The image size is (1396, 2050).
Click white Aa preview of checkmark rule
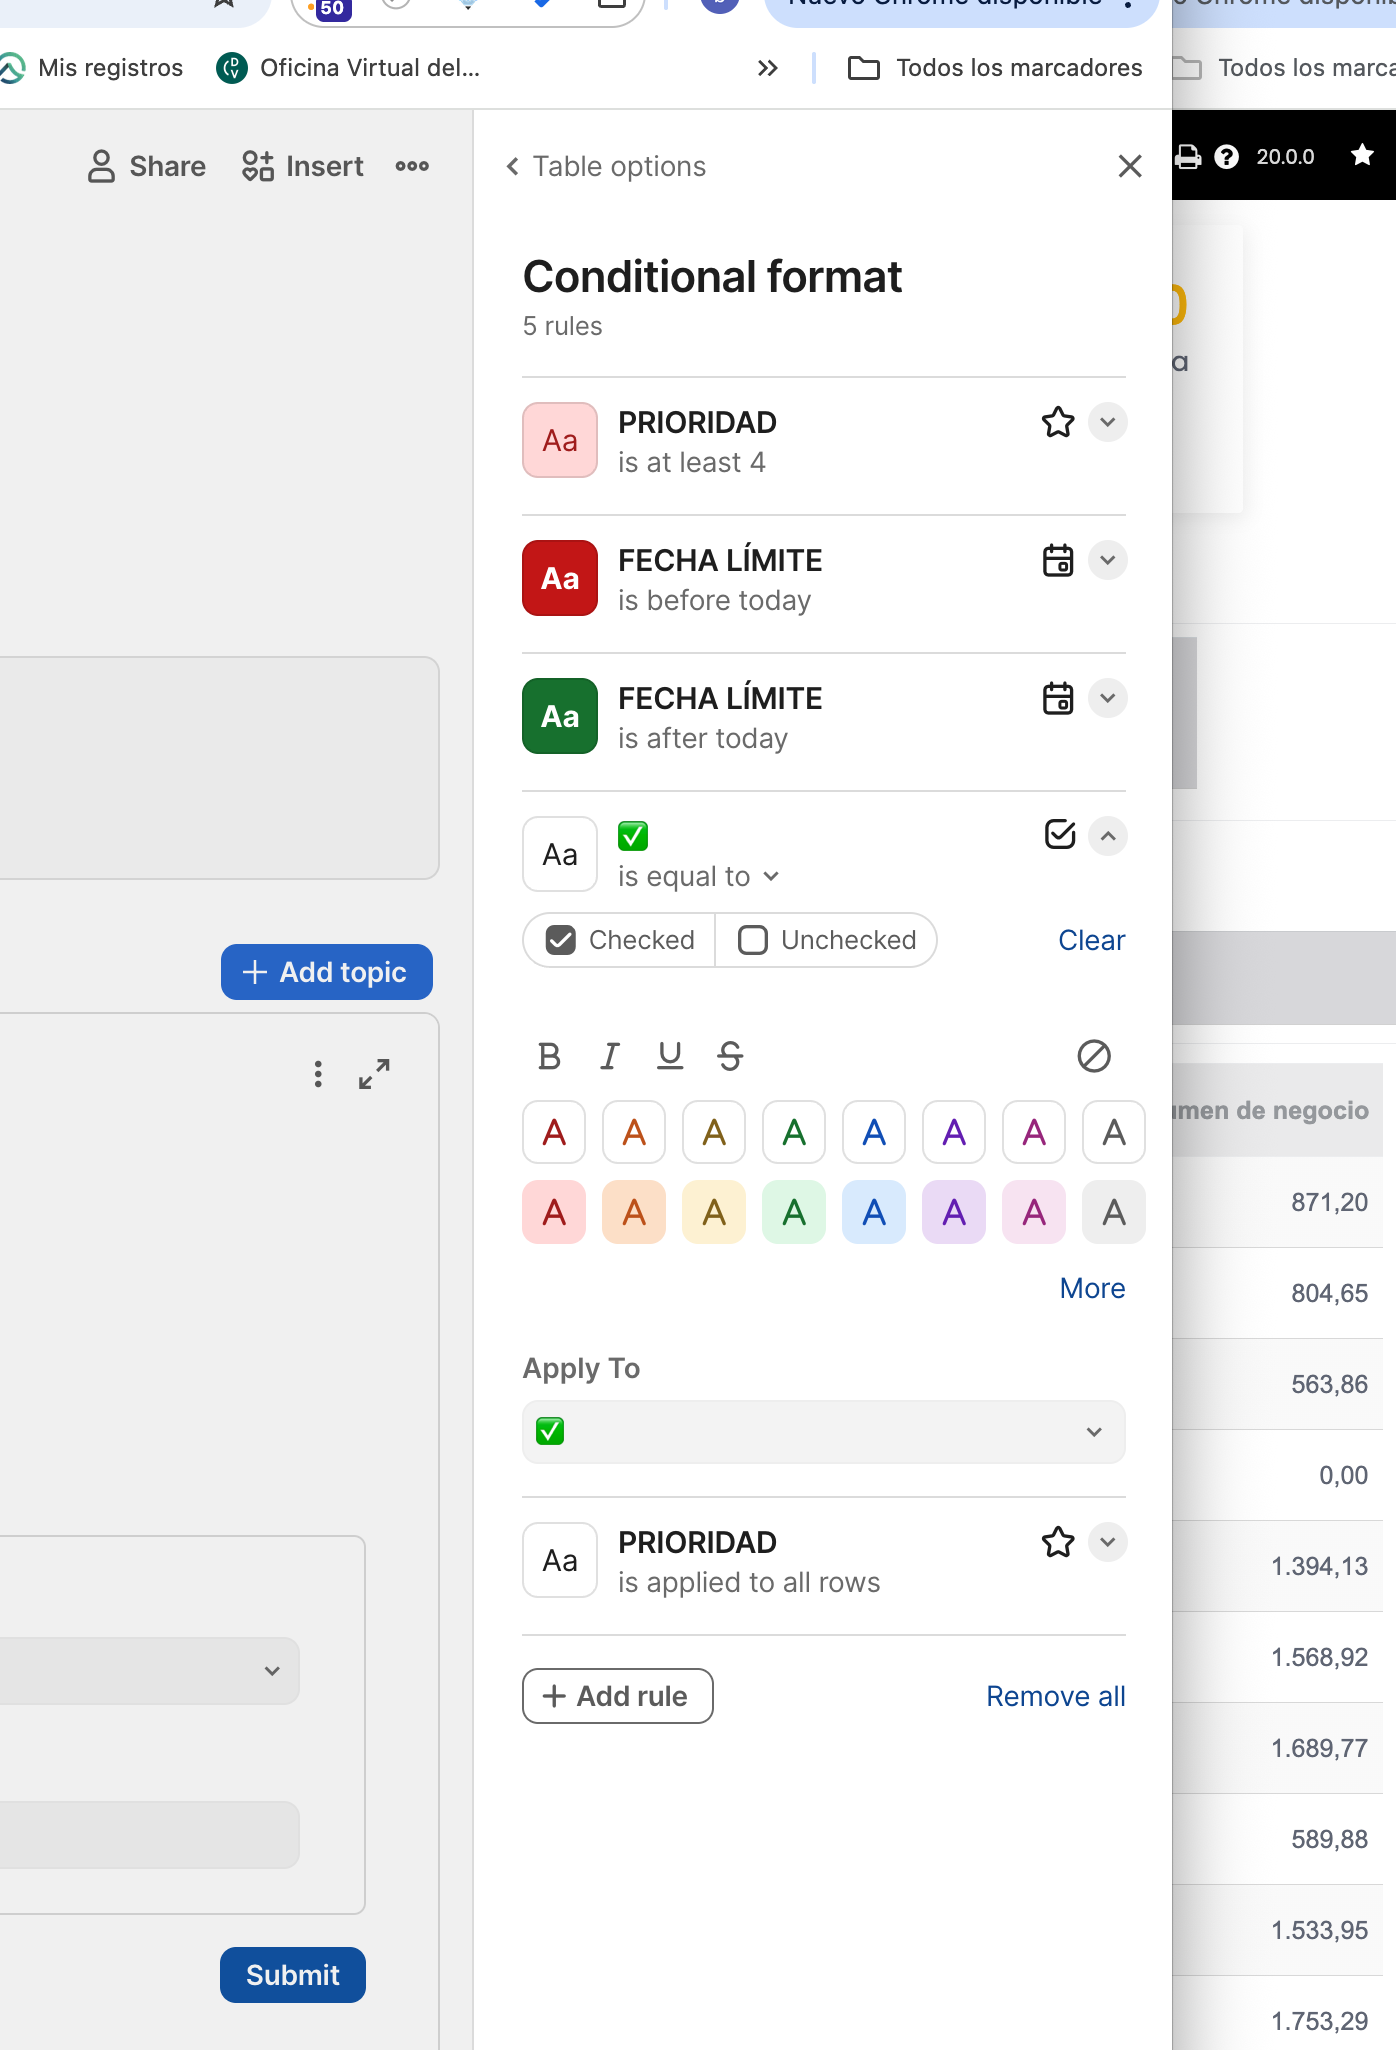click(x=560, y=854)
